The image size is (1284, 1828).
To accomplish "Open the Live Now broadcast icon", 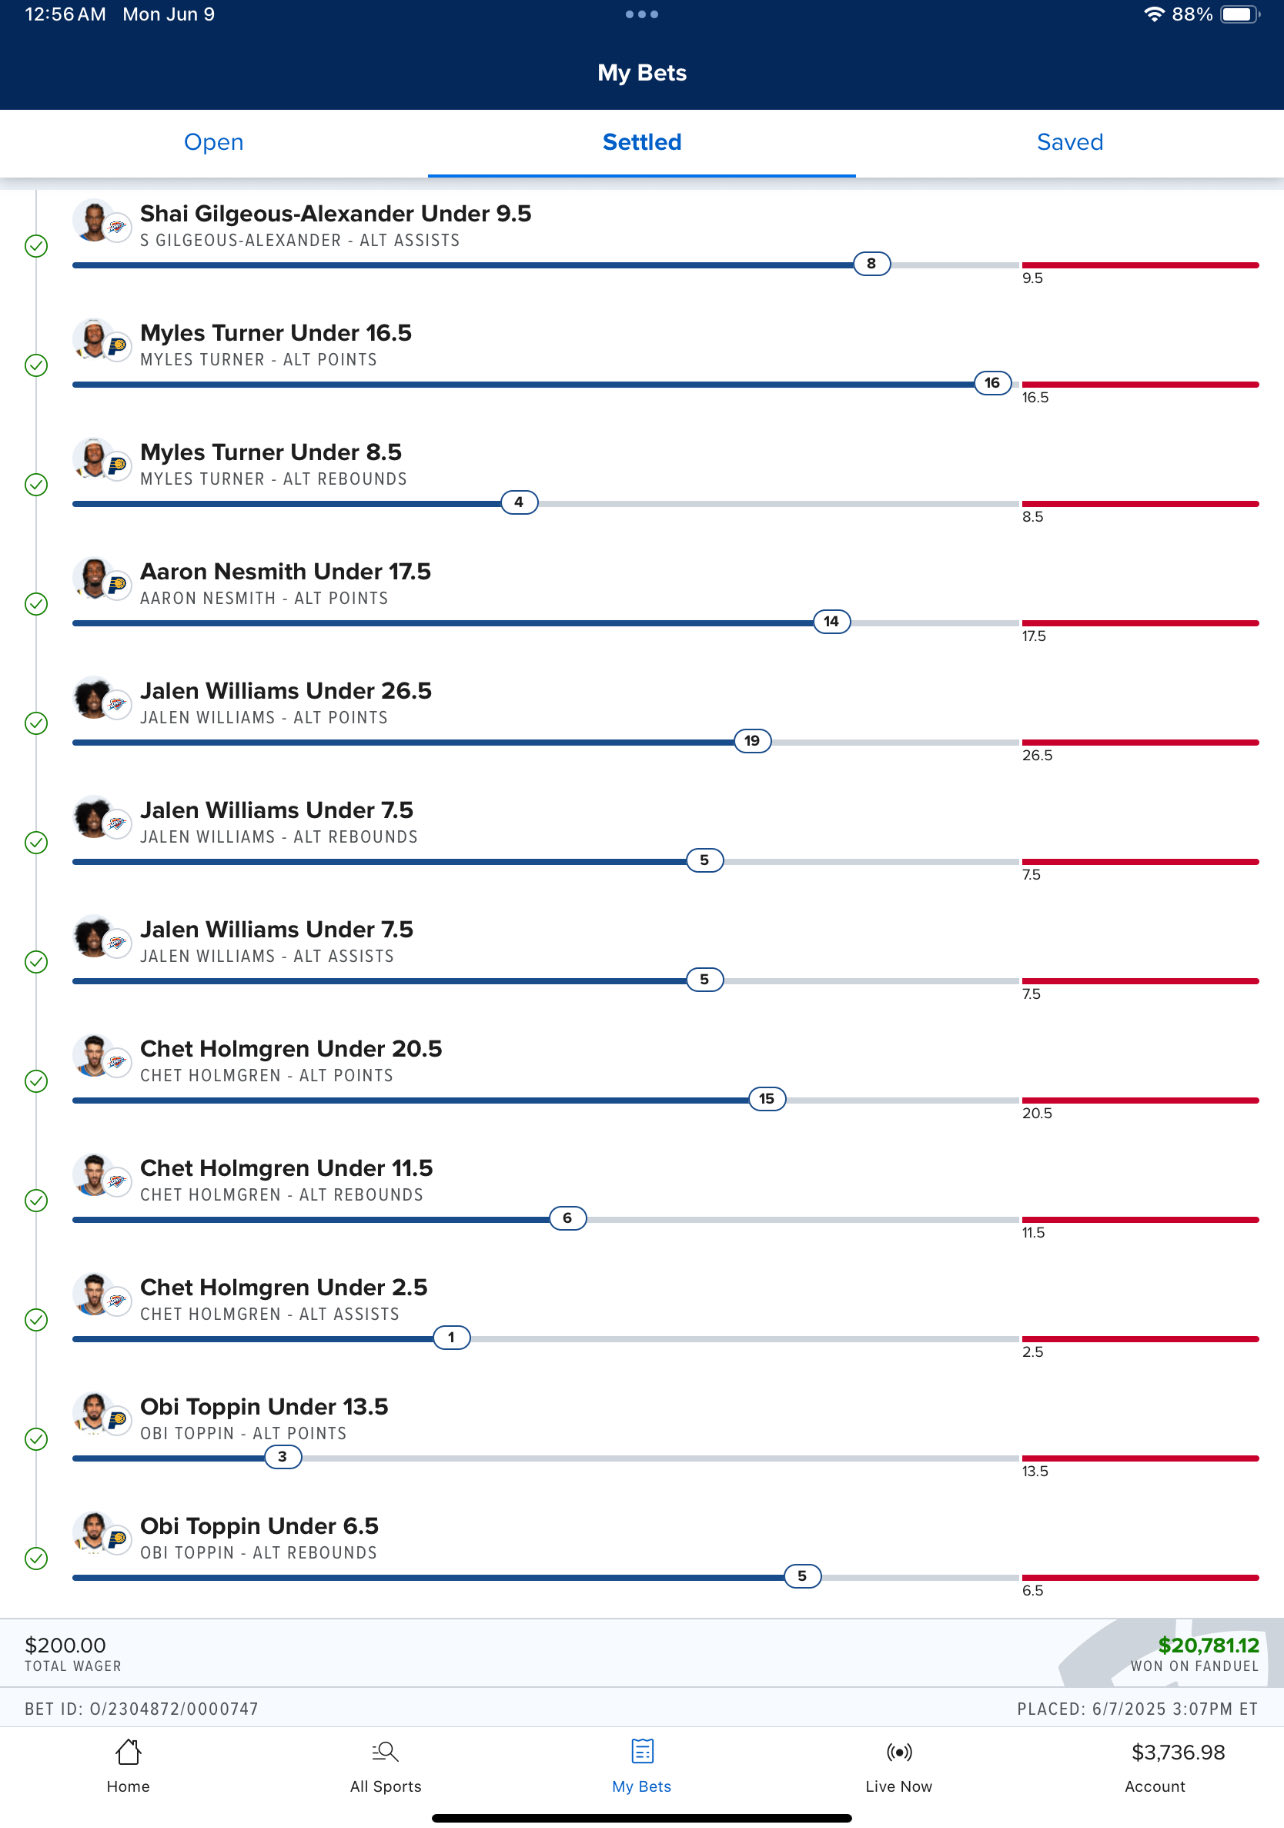I will [899, 1752].
